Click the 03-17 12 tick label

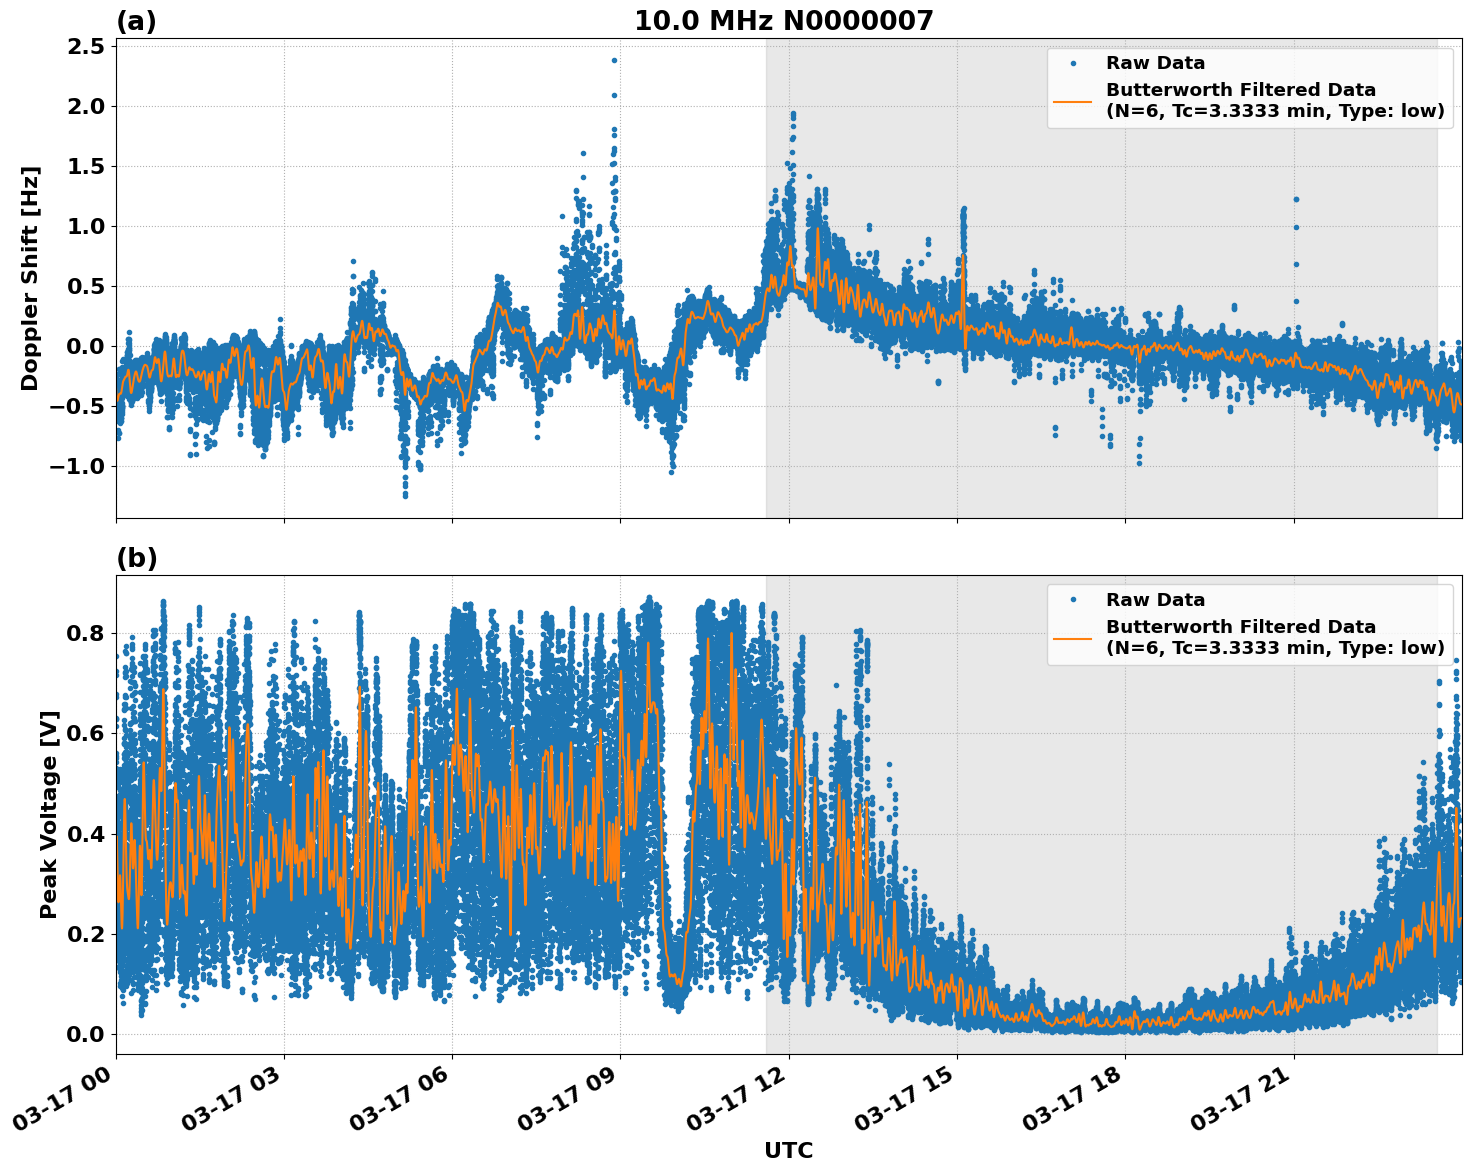737,1094
